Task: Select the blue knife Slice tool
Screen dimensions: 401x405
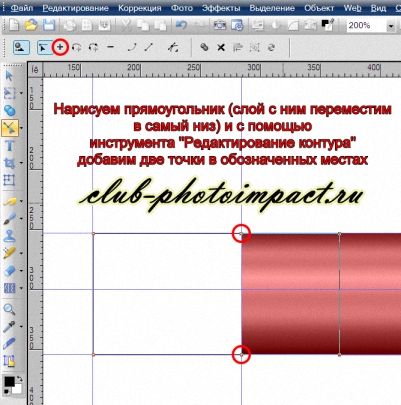Action: 9,344
